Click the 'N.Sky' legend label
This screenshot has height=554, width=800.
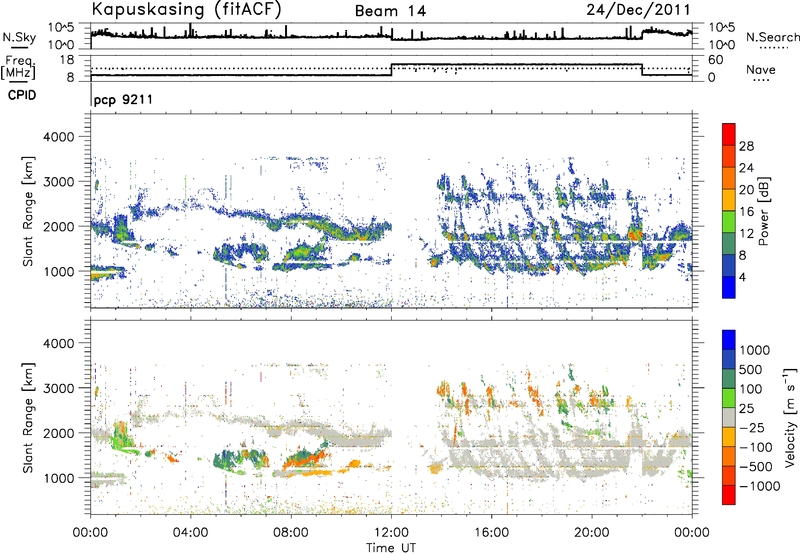tap(19, 37)
